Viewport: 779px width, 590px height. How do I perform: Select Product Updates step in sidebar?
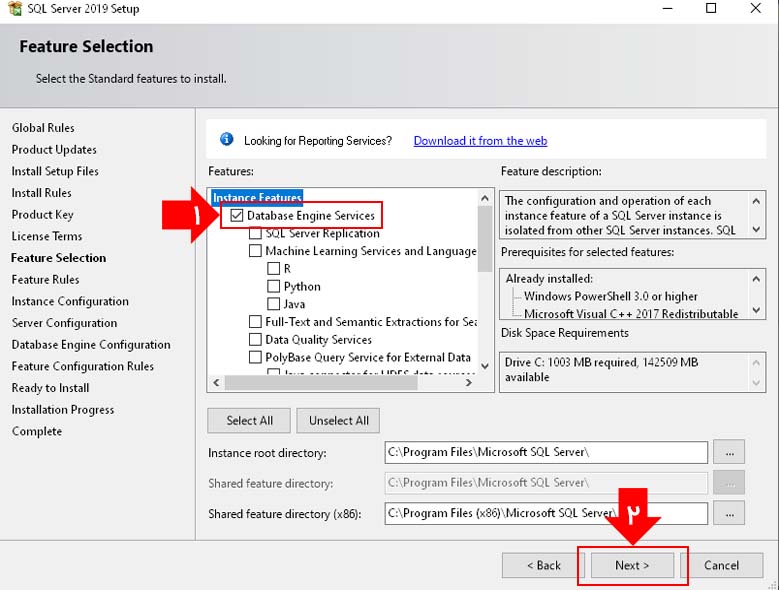pyautogui.click(x=54, y=149)
